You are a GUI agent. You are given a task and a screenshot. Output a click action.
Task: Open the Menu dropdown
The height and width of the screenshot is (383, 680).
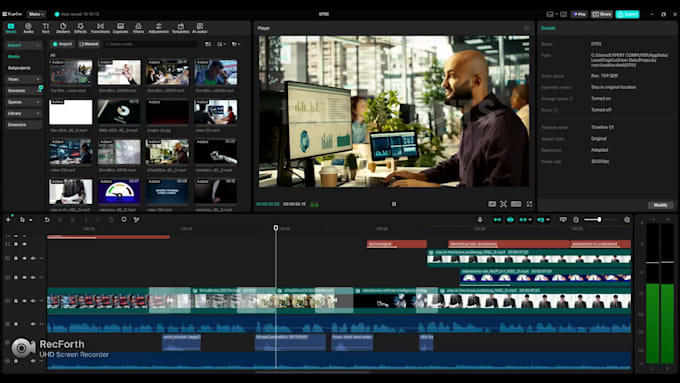coord(36,14)
